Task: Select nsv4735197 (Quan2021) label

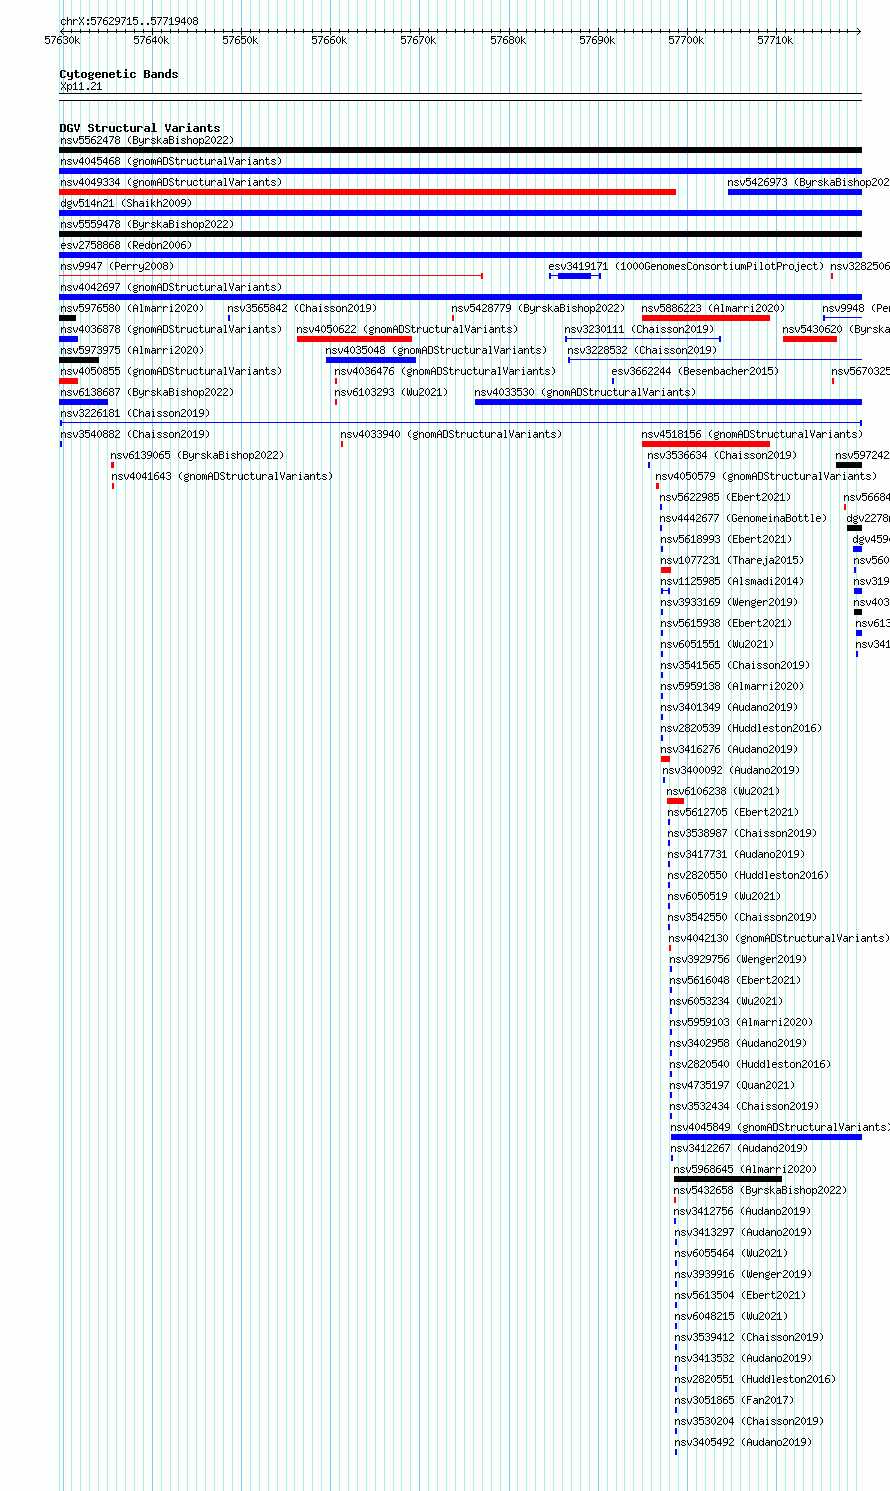Action: [x=732, y=1086]
